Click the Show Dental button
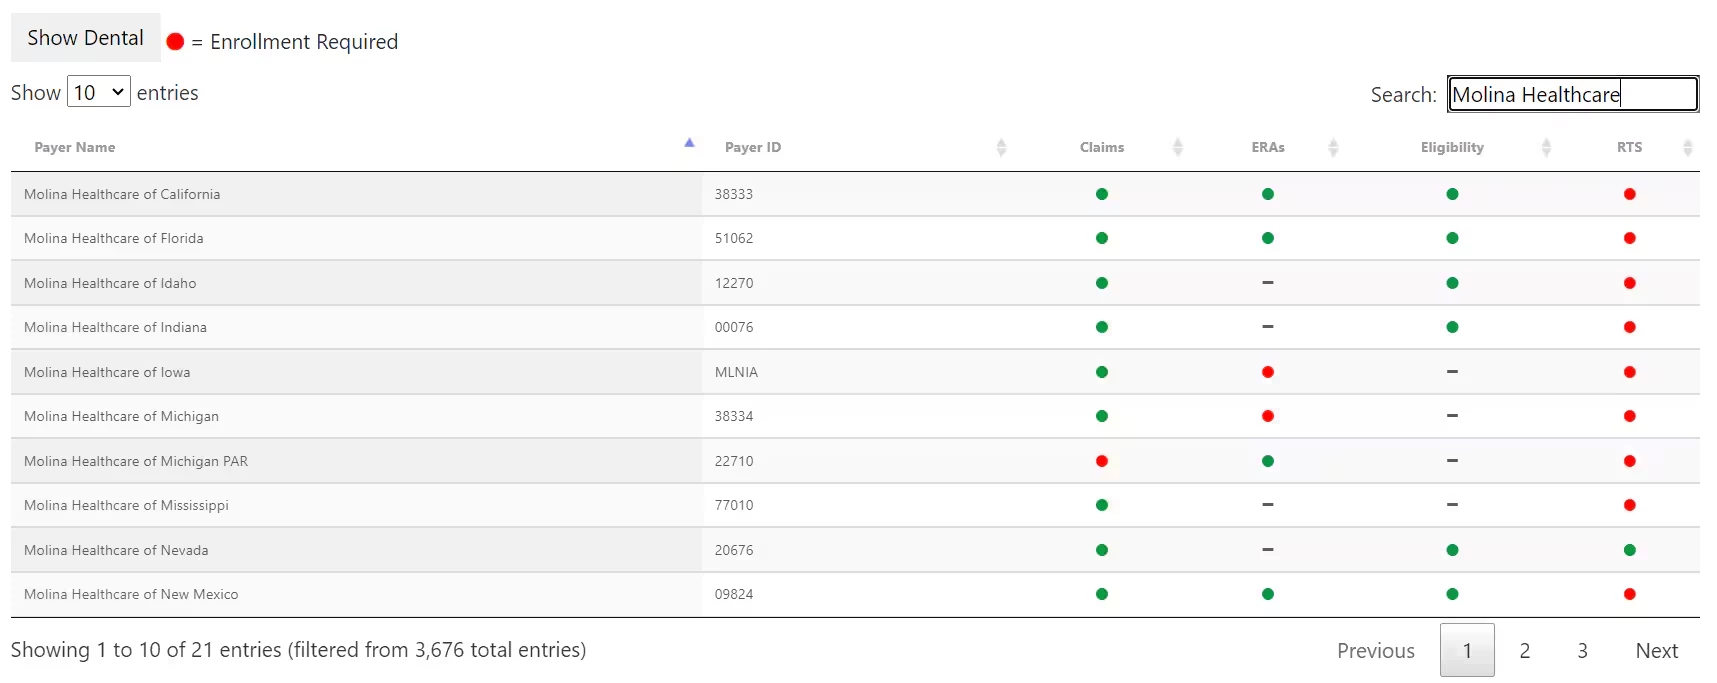The width and height of the screenshot is (1717, 683). point(86,38)
